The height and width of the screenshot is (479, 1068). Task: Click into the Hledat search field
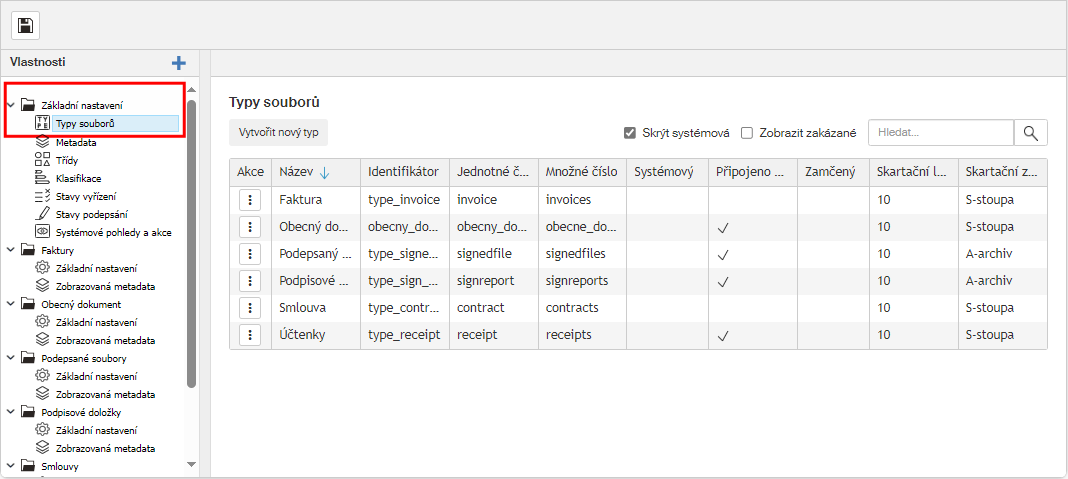click(940, 133)
